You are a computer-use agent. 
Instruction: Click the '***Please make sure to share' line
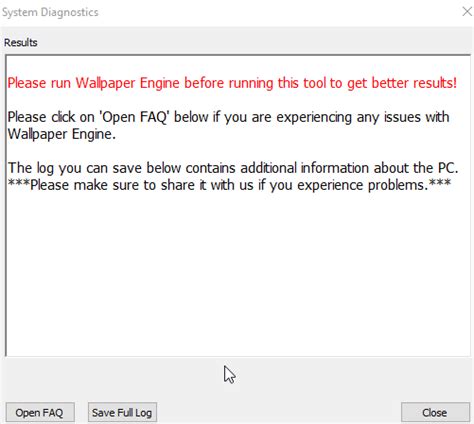coord(229,185)
